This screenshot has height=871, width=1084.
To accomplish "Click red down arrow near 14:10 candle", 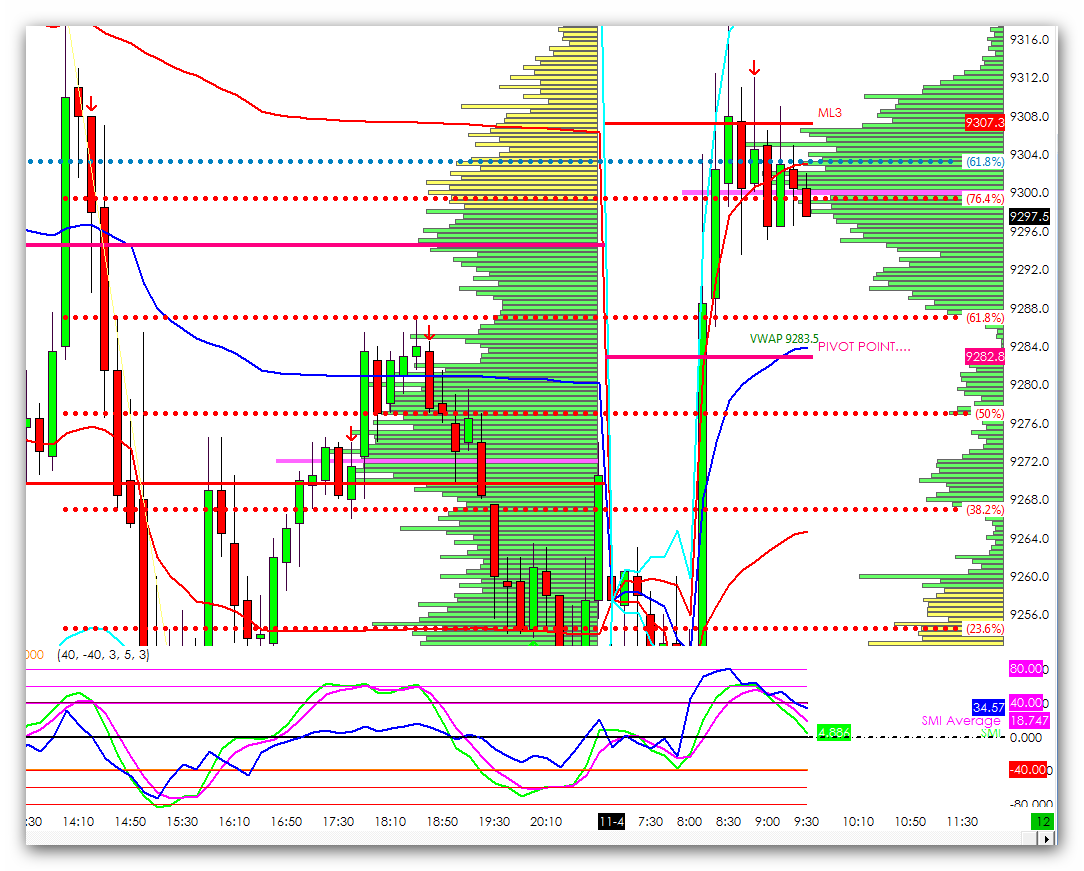I will point(91,104).
